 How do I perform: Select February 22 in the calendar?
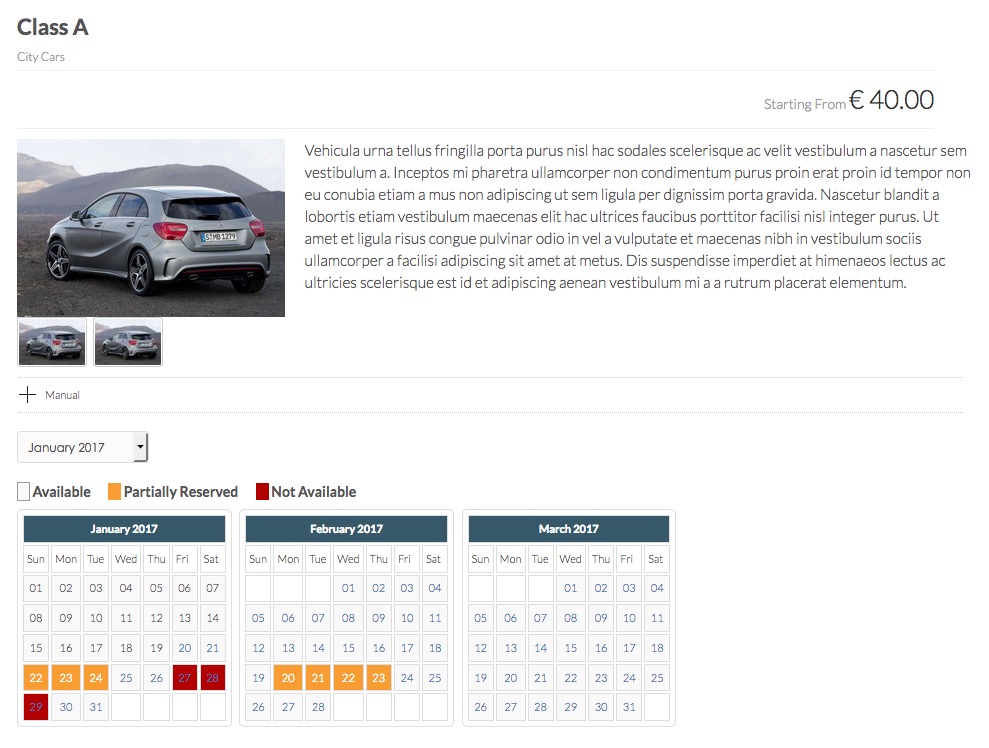tap(348, 678)
